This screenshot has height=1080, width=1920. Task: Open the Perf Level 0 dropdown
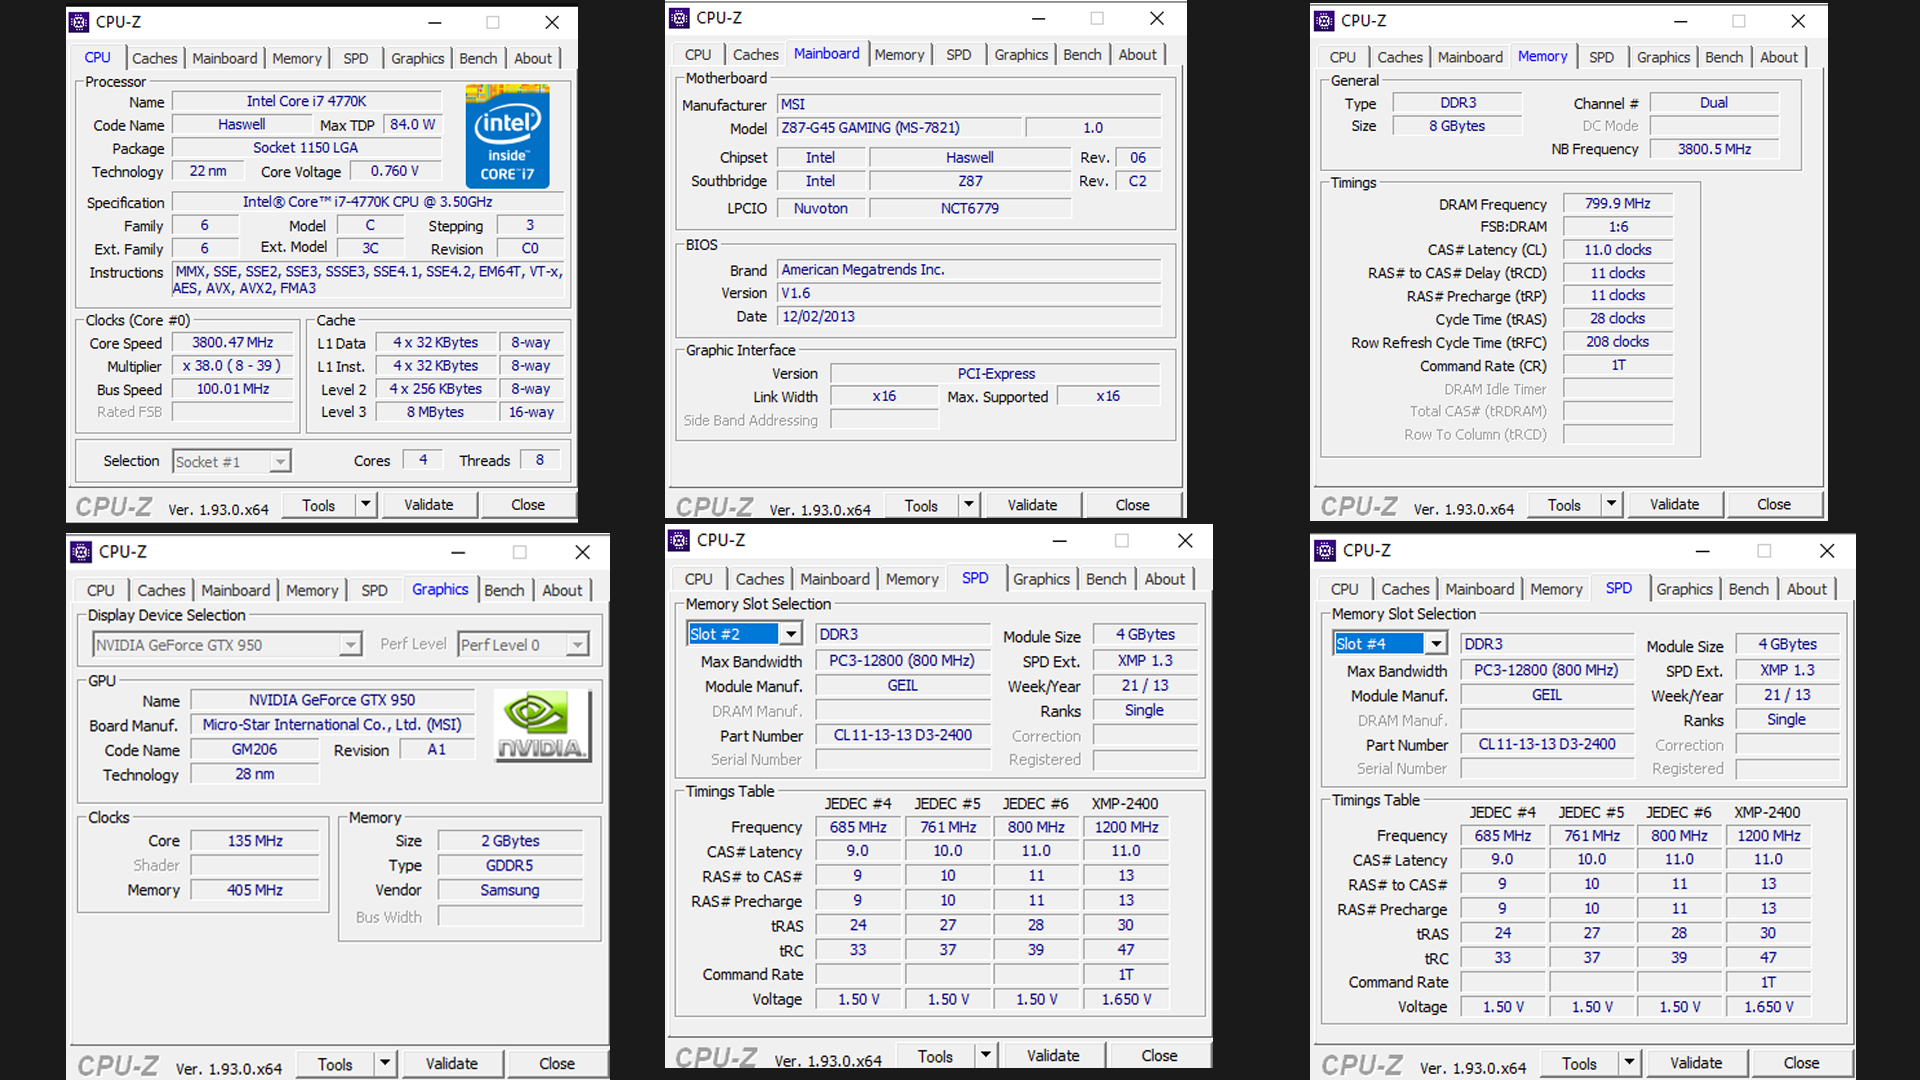(x=577, y=645)
